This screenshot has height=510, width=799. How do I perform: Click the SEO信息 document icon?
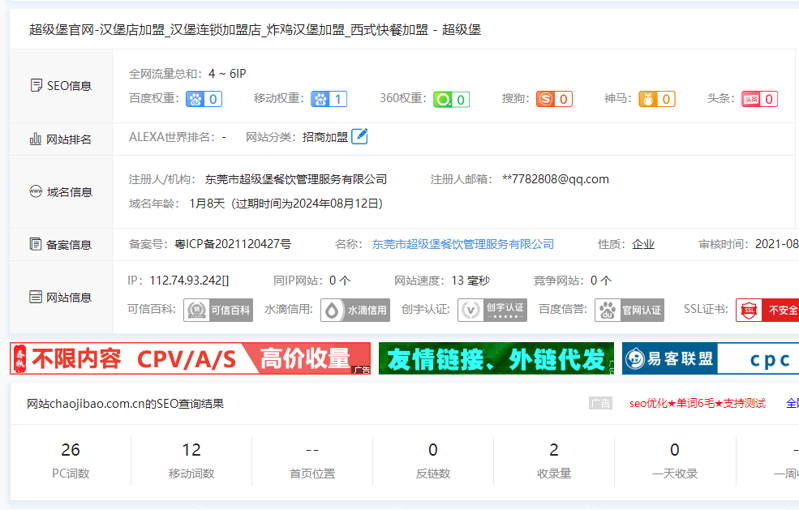coord(36,86)
